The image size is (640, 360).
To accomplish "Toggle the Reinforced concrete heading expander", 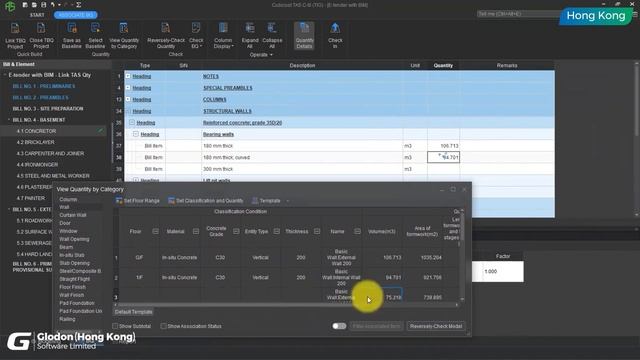I will point(132,122).
